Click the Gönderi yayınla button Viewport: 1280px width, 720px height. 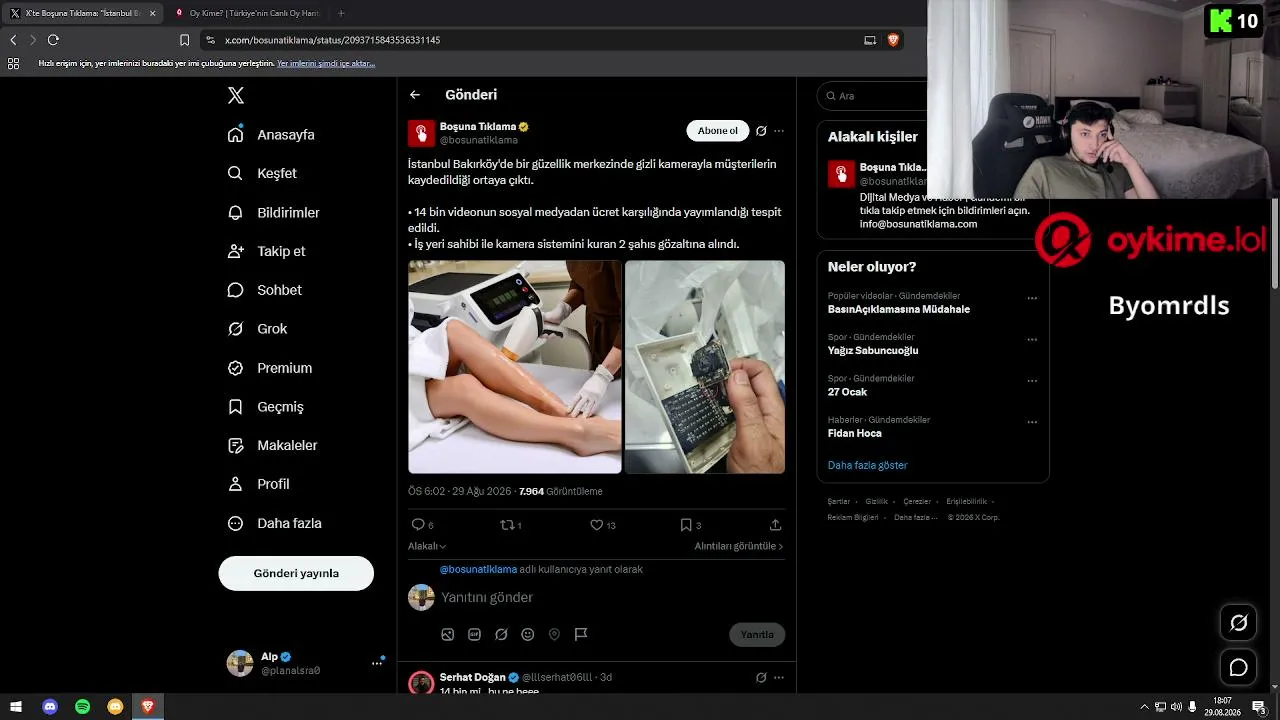point(296,573)
